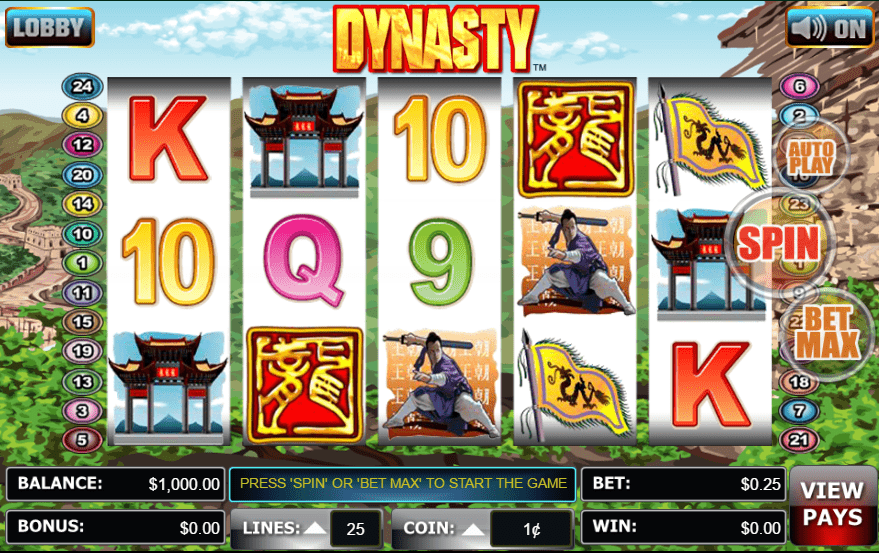Enable Auto Play mode
This screenshot has height=553, width=879.
tap(811, 158)
